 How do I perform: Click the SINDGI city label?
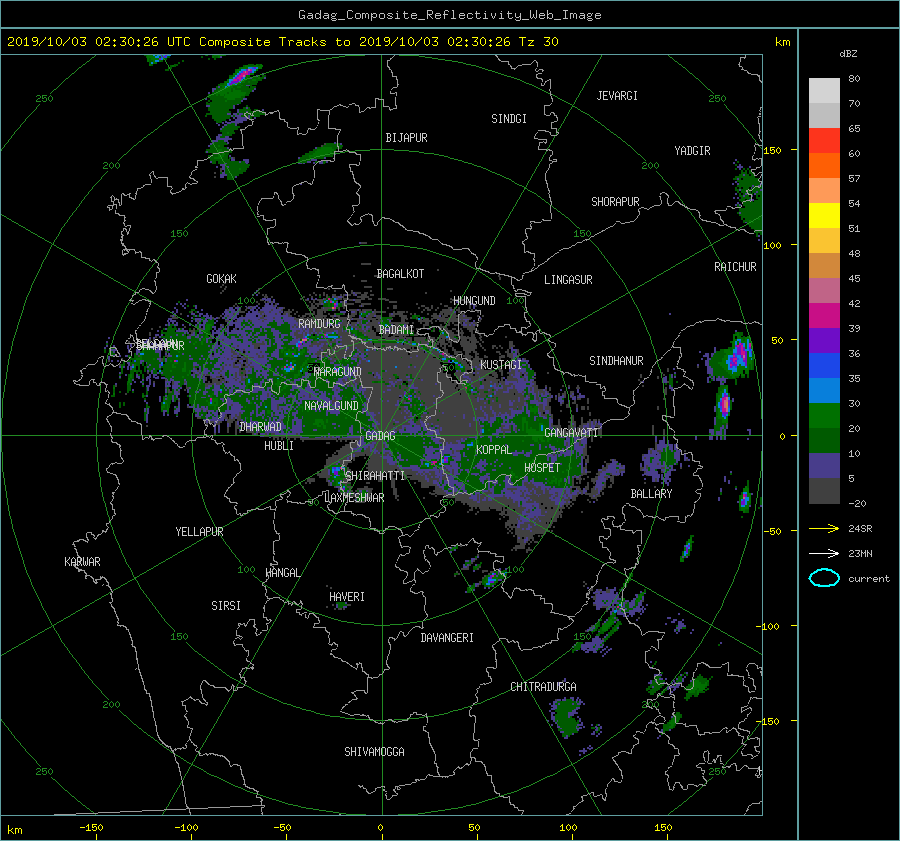tap(509, 119)
